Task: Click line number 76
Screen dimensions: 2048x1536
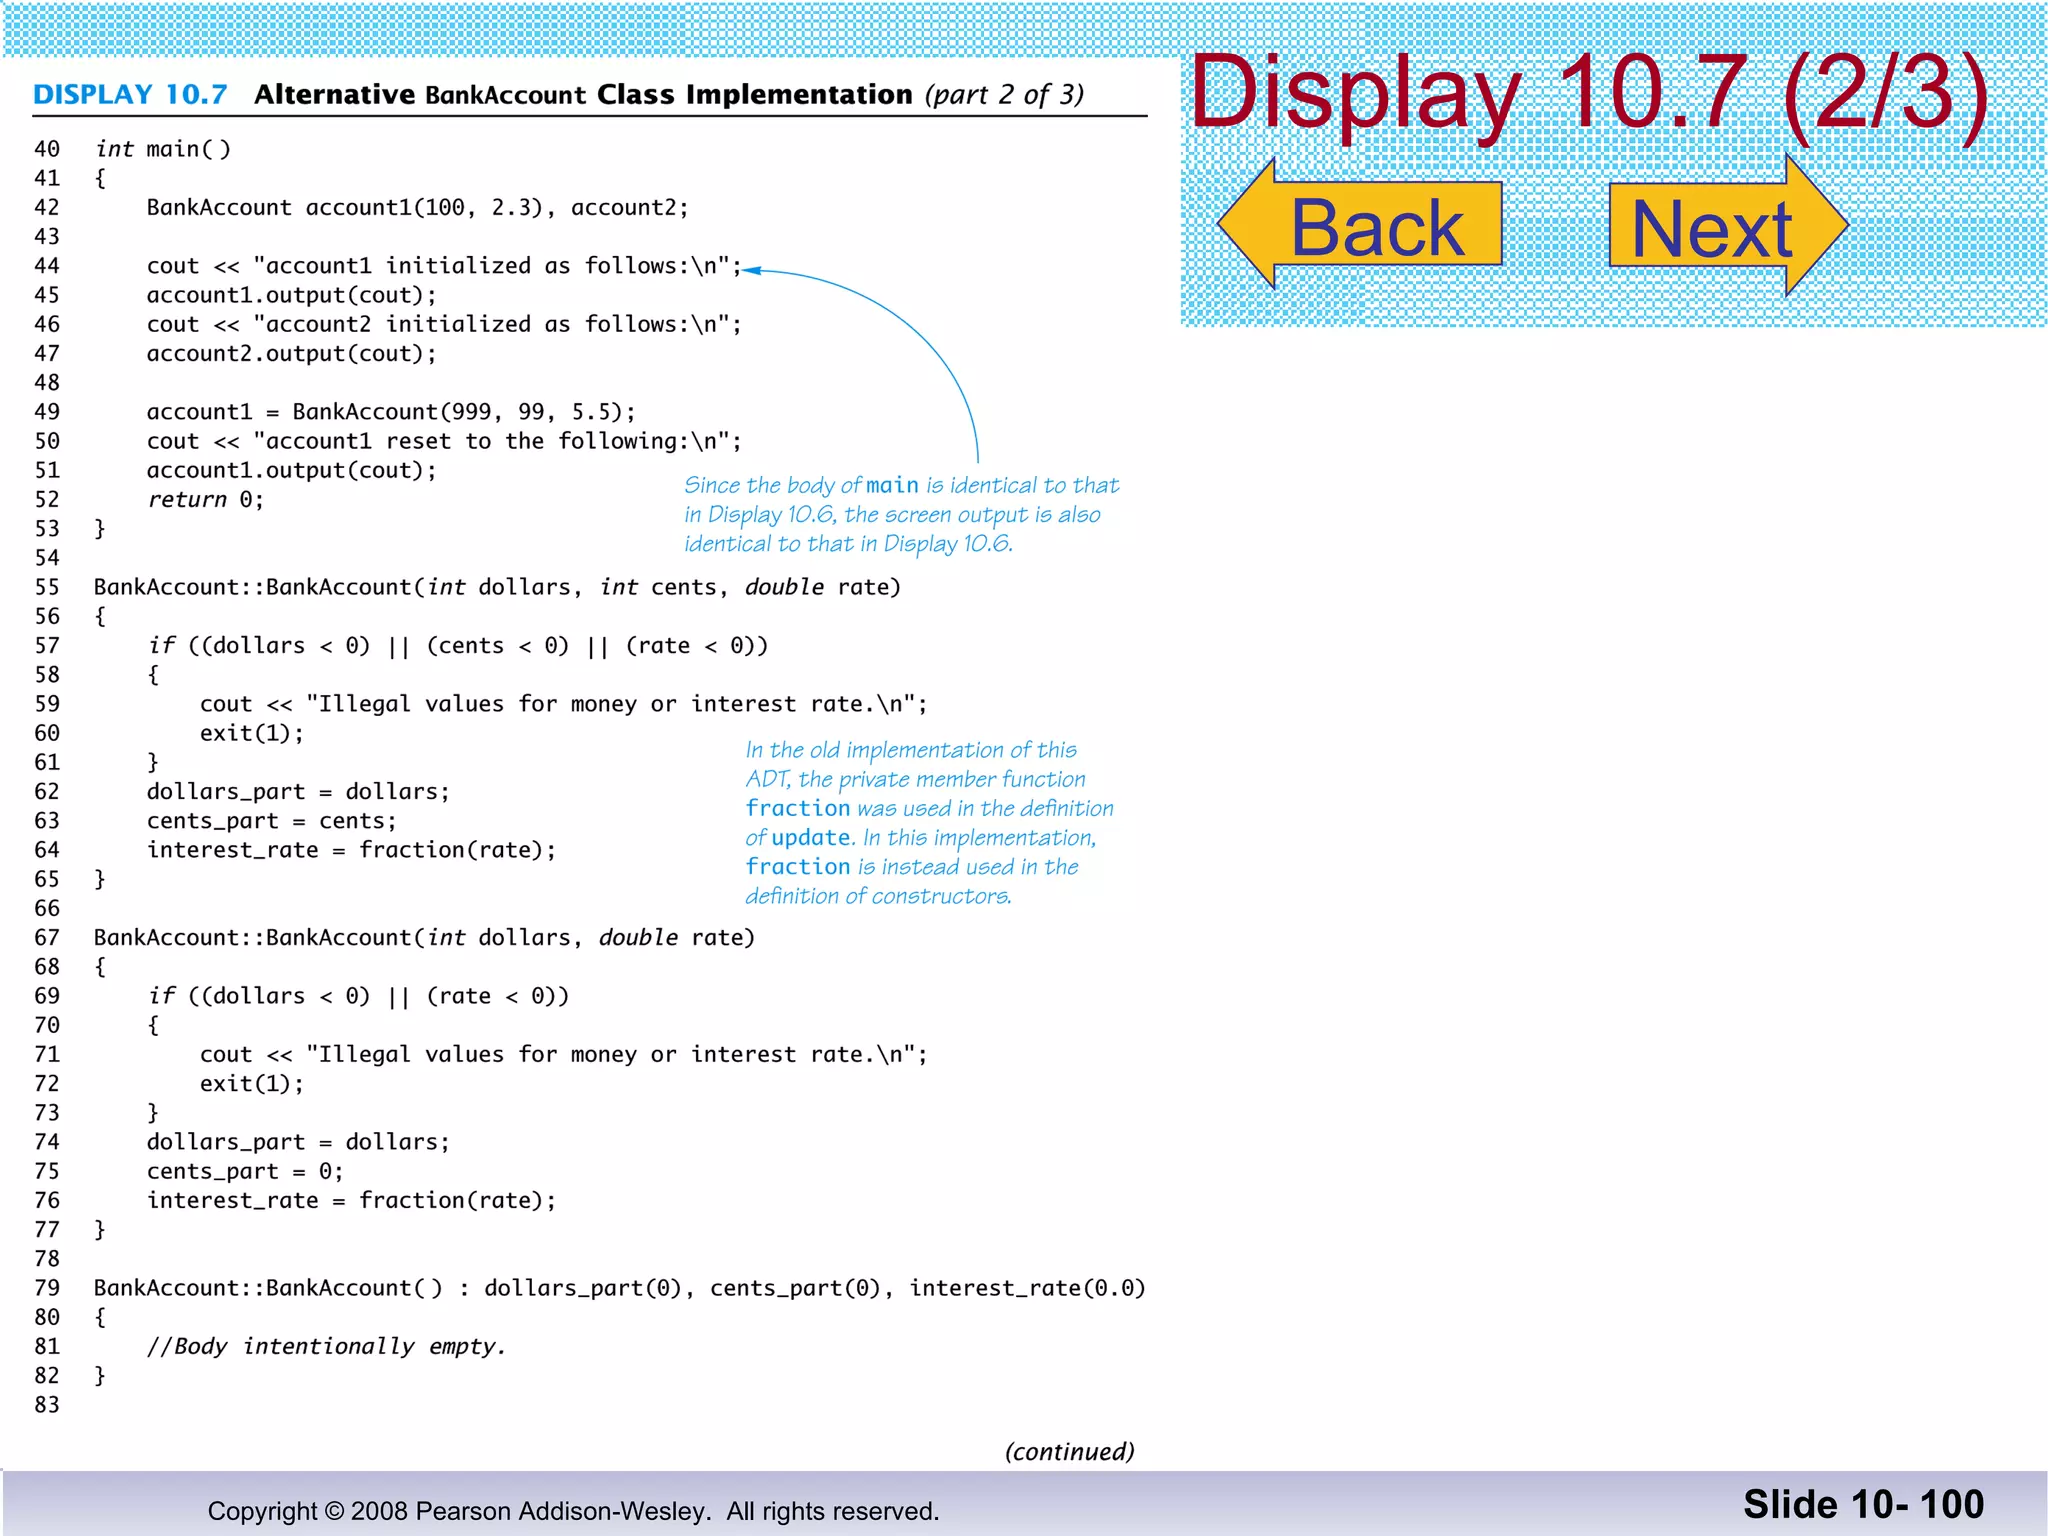Action: pyautogui.click(x=47, y=1200)
